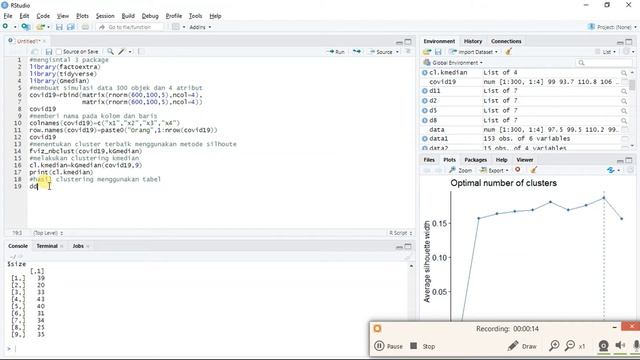The height and width of the screenshot is (360, 640).
Task: Refresh the current plot icon
Action: pyautogui.click(x=611, y=170)
